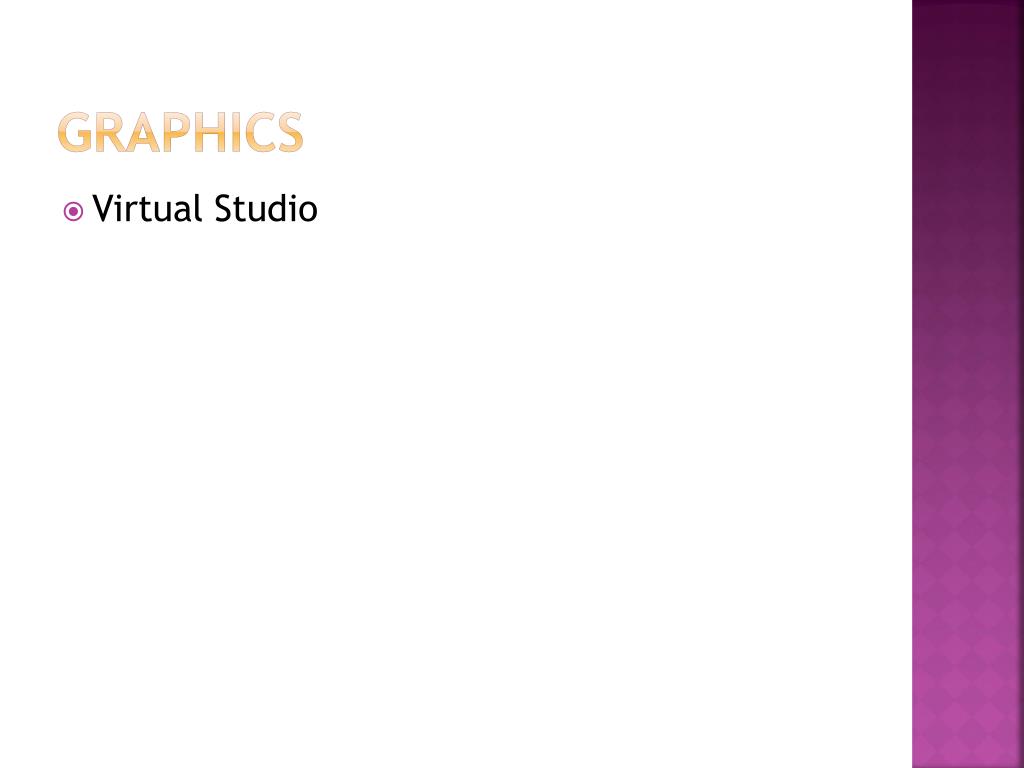Select the GRAPHICS slide title
Viewport: 1024px width, 768px height.
pyautogui.click(x=180, y=132)
